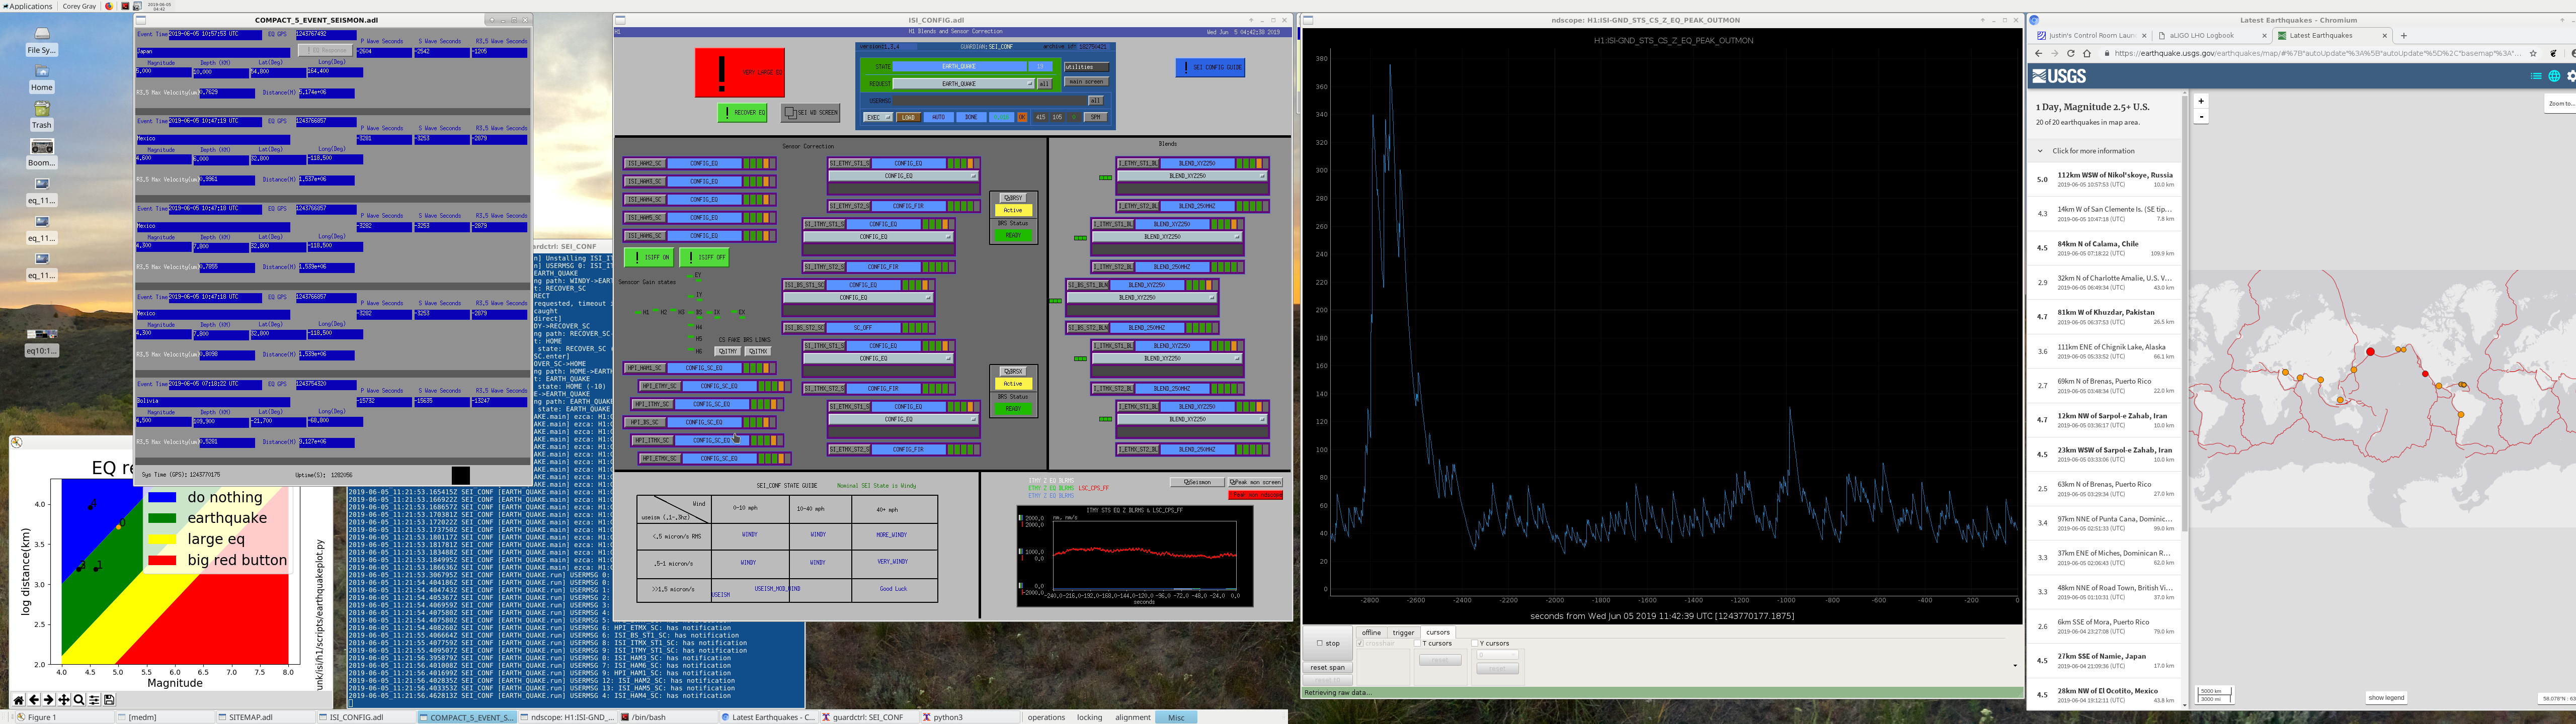Activate Zoom magnifier tool in Figure 1
Screen dimensions: 2576x724
click(x=79, y=700)
